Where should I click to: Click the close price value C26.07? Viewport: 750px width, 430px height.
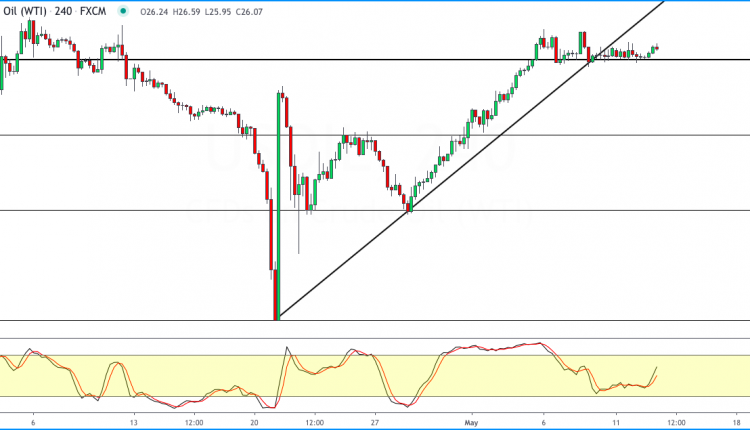click(x=249, y=11)
